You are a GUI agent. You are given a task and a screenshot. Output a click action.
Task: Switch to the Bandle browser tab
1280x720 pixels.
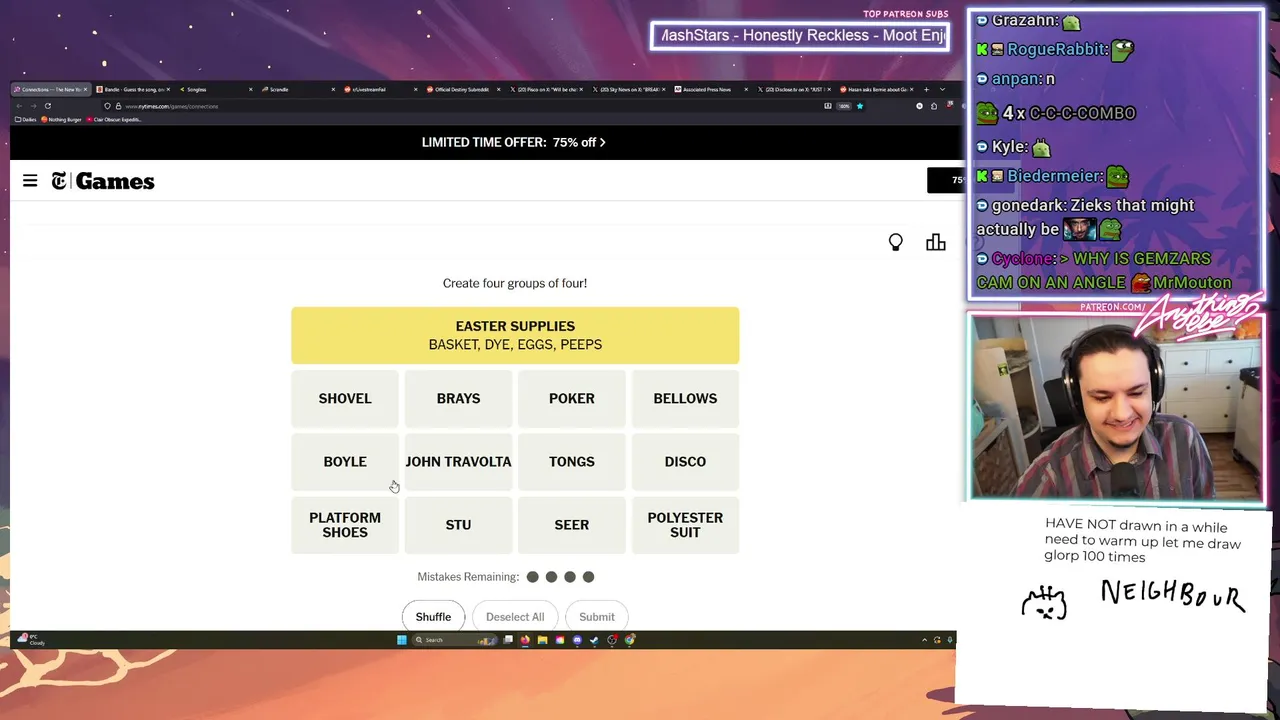[x=133, y=89]
